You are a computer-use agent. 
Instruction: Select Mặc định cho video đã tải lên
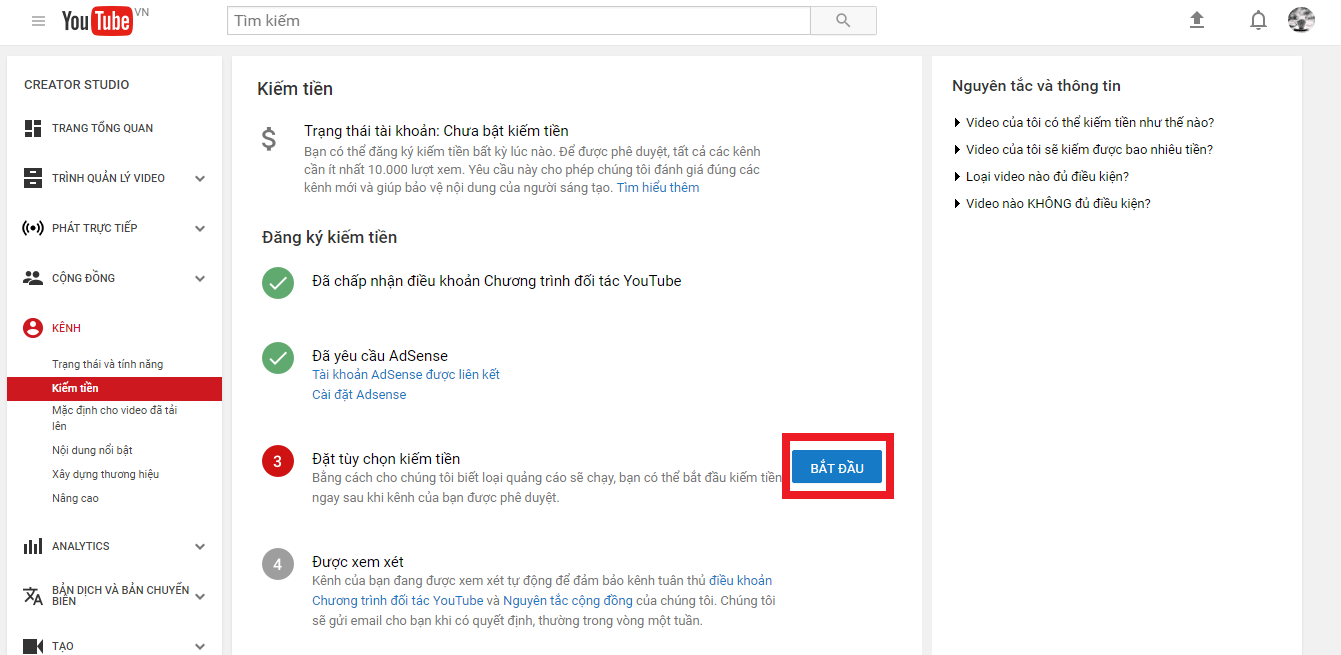[x=115, y=418]
